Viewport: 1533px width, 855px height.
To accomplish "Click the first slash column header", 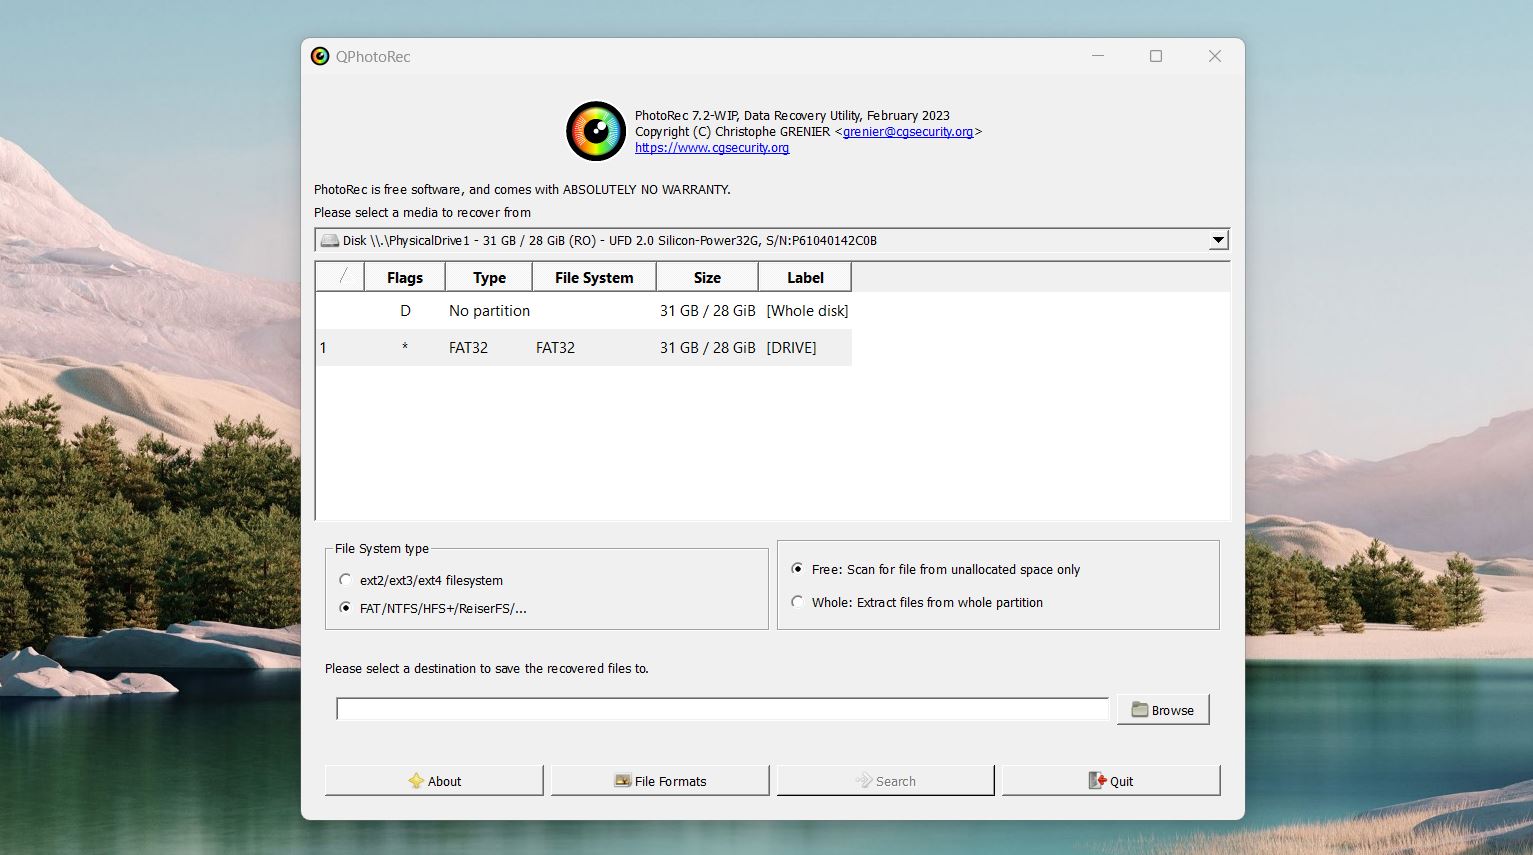I will [x=340, y=277].
